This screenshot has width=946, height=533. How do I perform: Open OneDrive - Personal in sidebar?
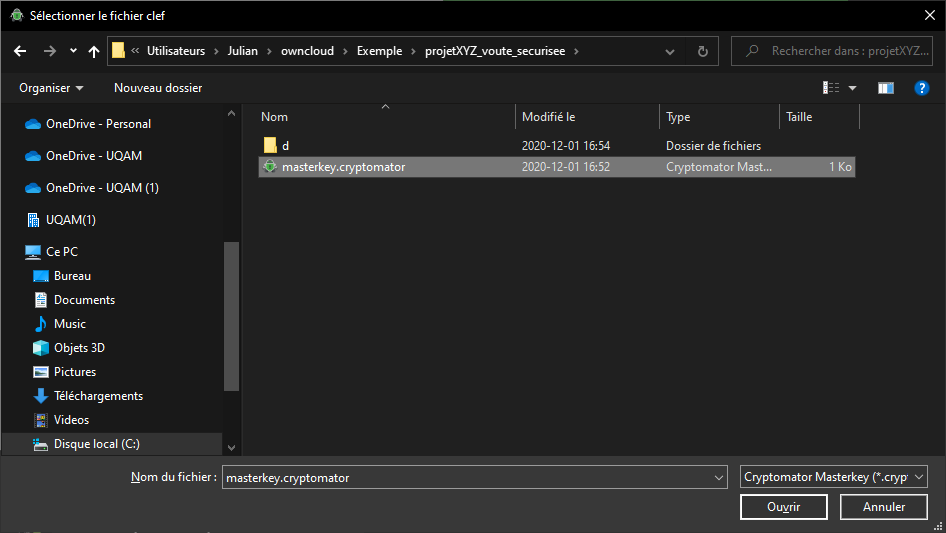pos(98,124)
